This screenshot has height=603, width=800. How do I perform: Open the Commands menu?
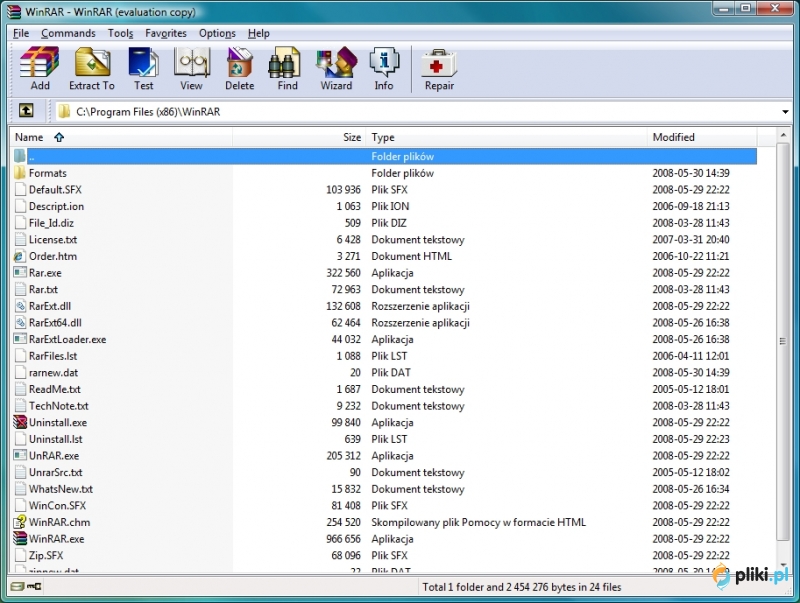(x=68, y=33)
